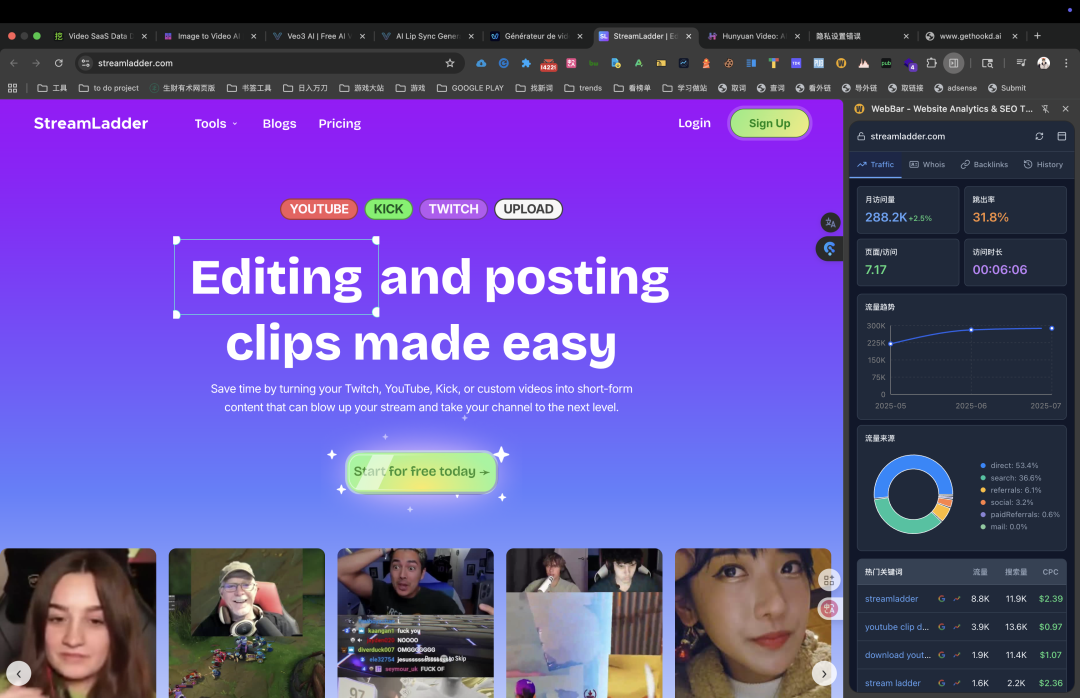Open the Submit bookmark

click(1007, 88)
